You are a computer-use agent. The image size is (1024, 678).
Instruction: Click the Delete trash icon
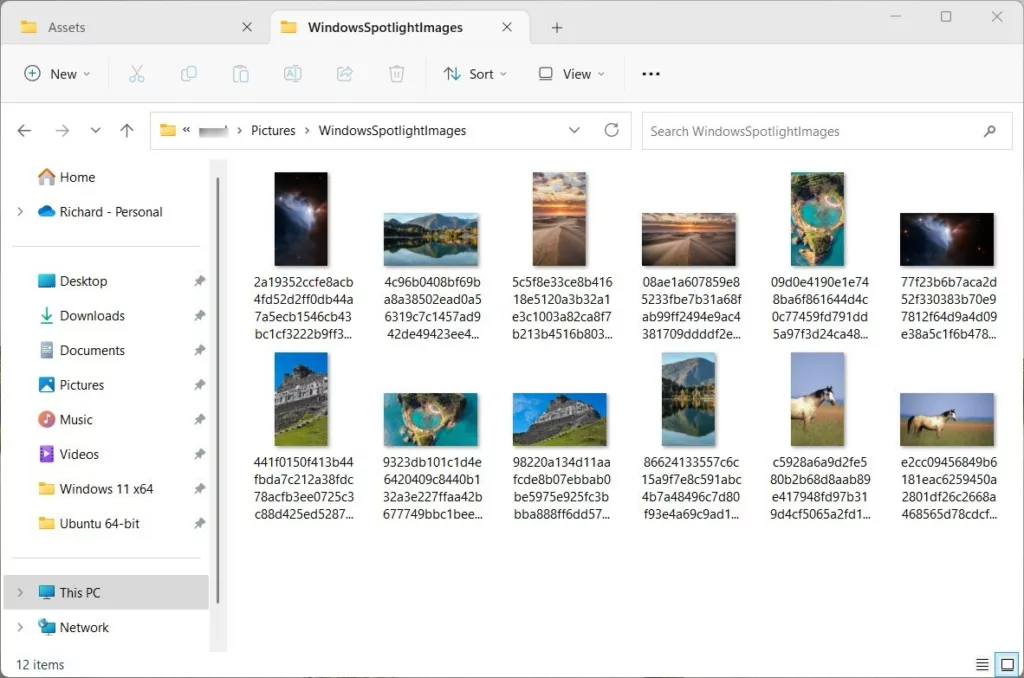point(396,74)
